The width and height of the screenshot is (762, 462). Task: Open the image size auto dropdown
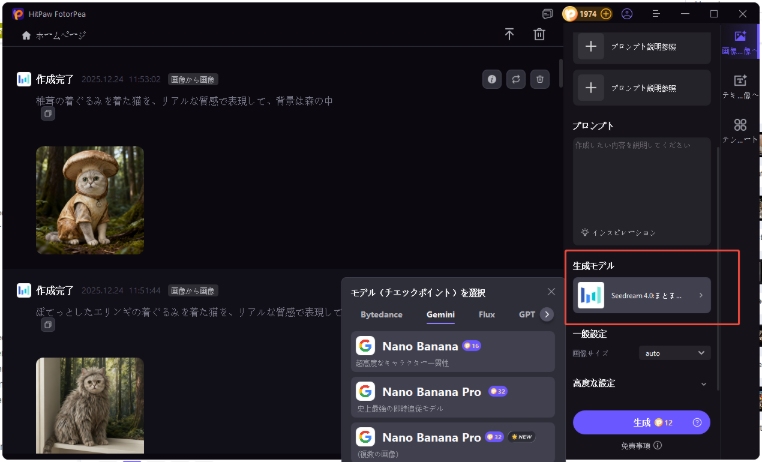(x=675, y=353)
